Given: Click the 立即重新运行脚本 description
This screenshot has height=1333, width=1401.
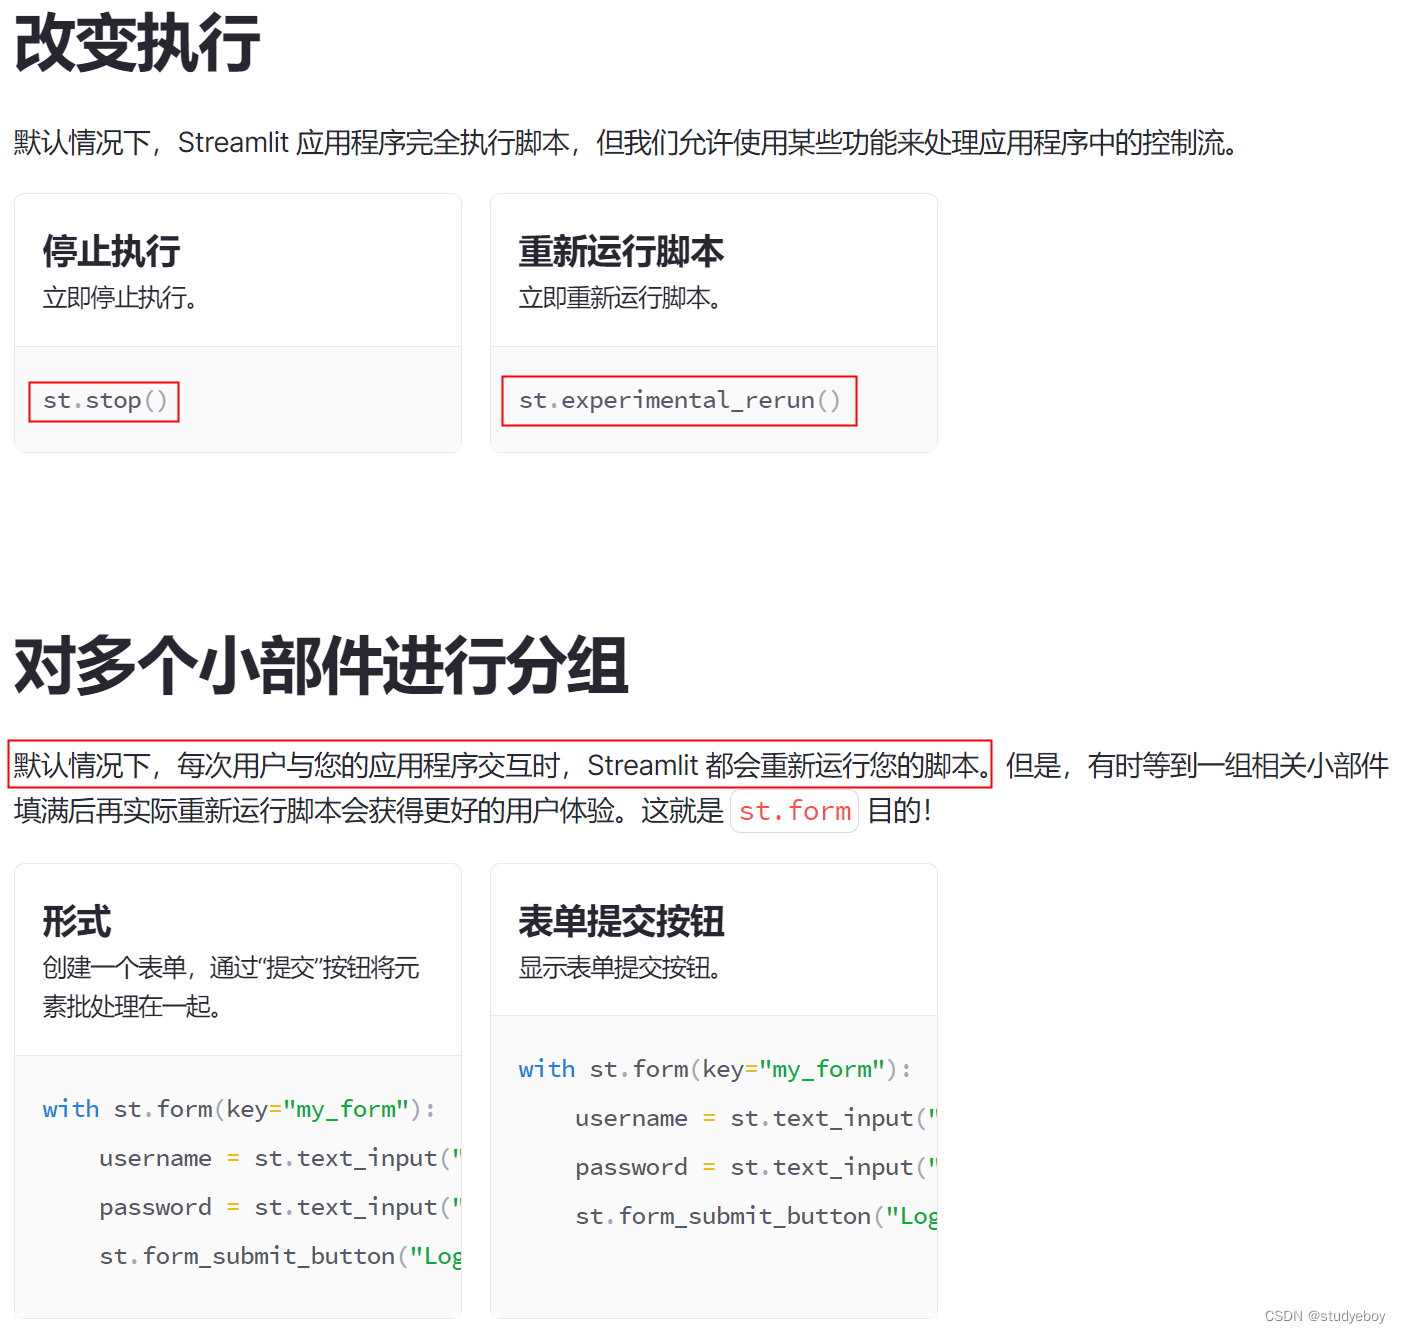Looking at the screenshot, I should (620, 298).
